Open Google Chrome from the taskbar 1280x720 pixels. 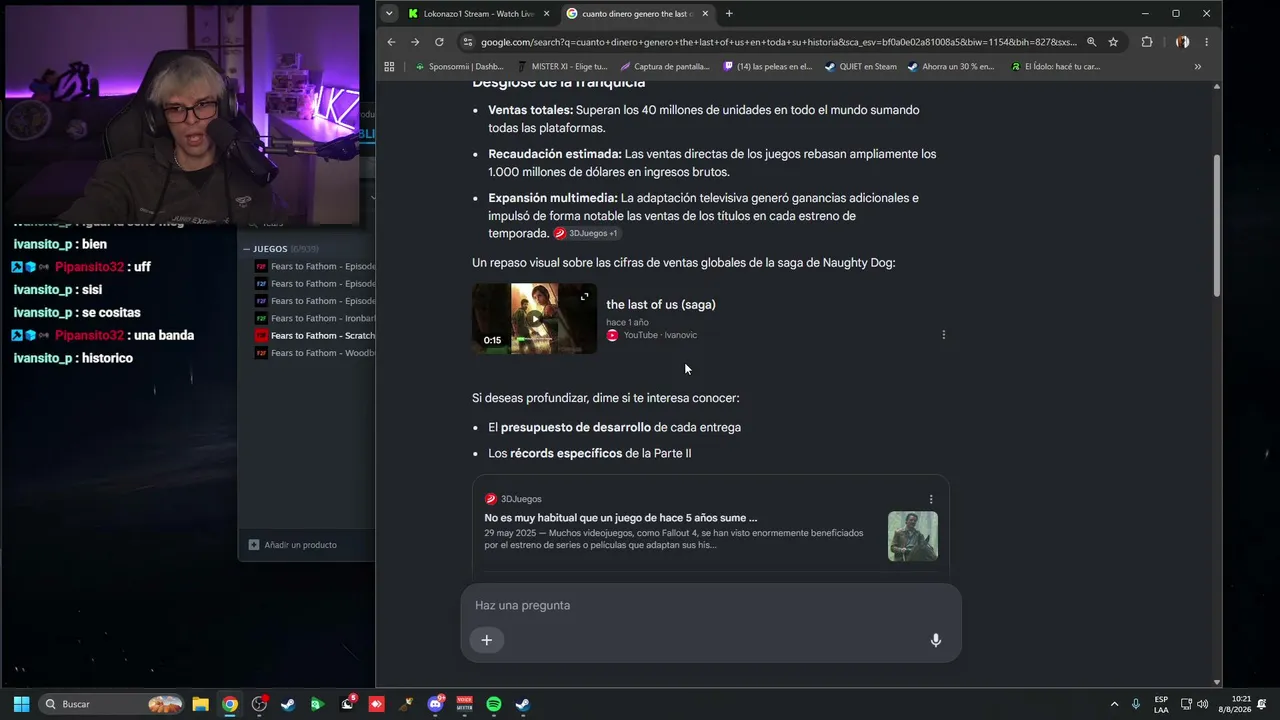230,704
